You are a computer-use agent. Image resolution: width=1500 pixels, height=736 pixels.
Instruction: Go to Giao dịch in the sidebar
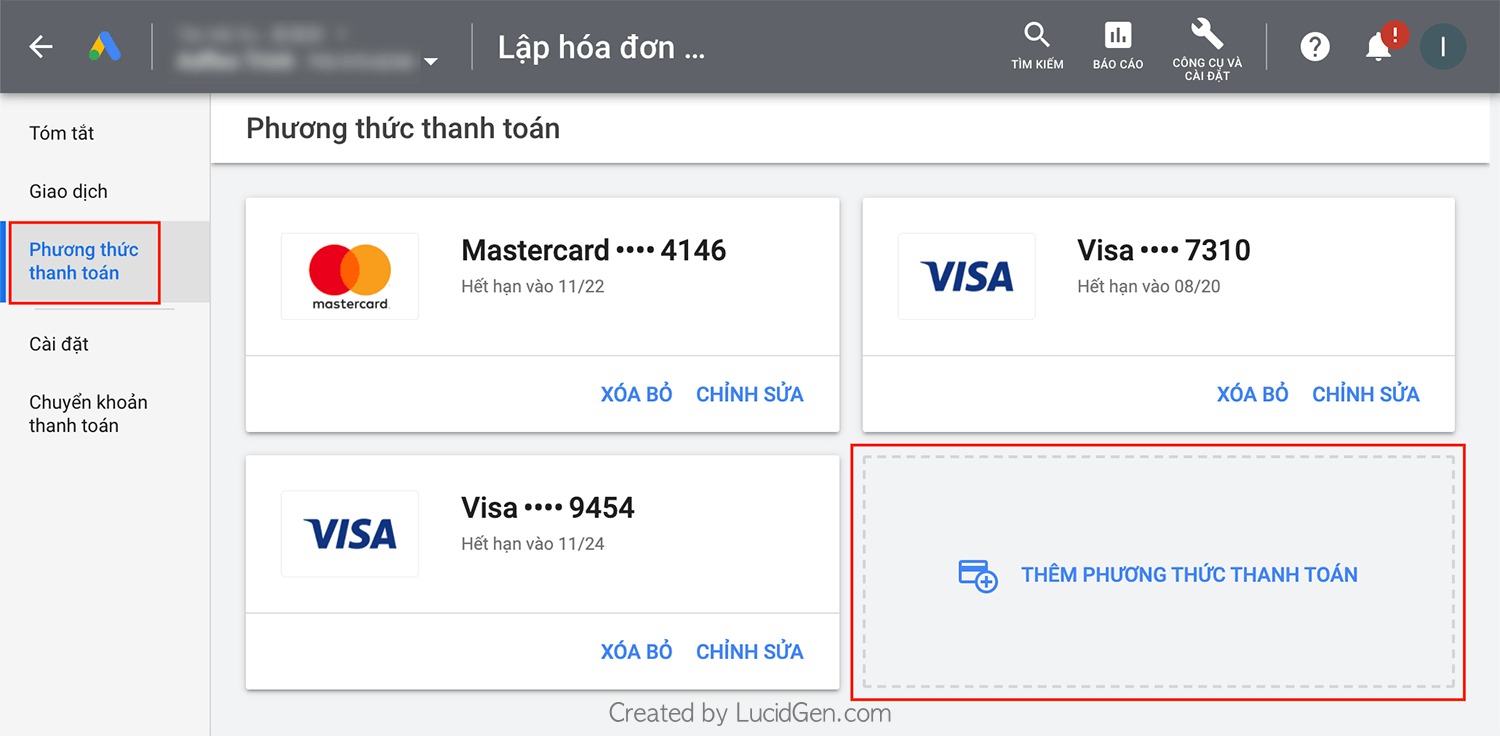tap(68, 191)
